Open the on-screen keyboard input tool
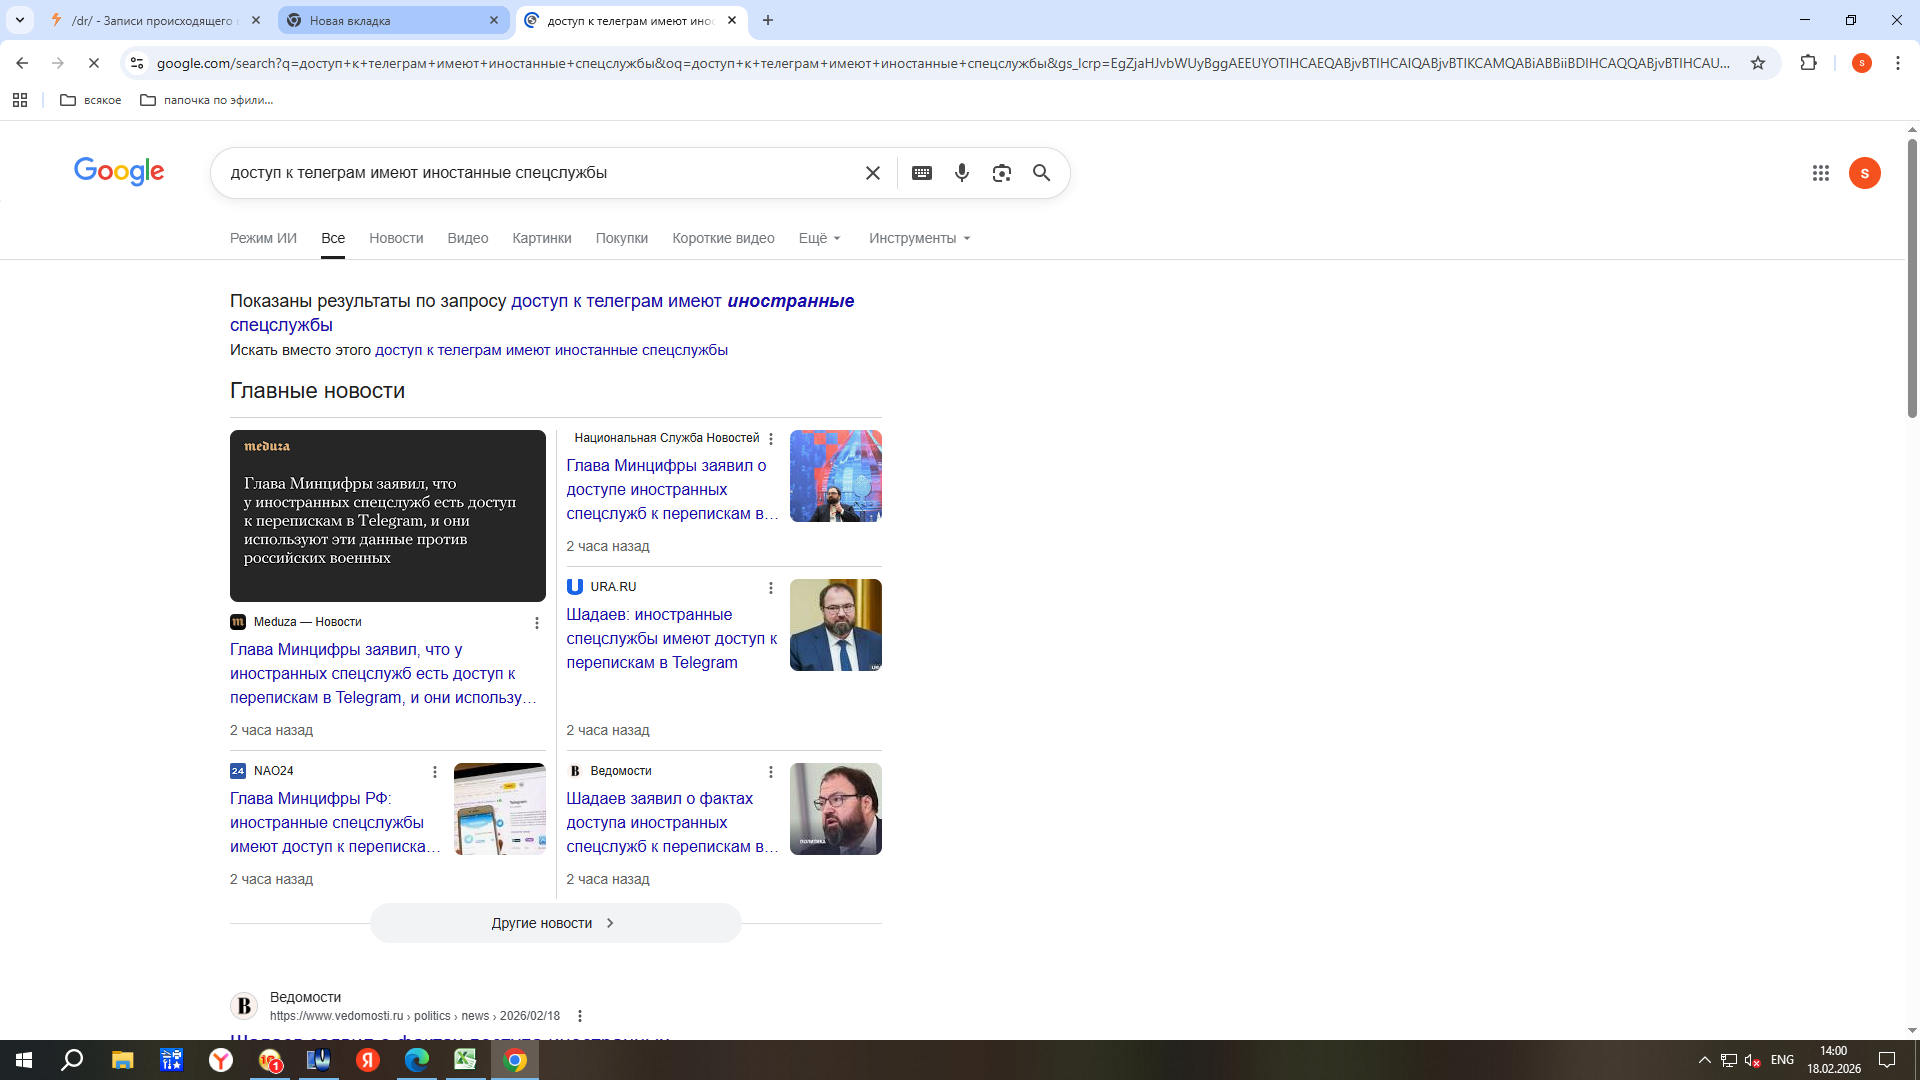 tap(921, 173)
